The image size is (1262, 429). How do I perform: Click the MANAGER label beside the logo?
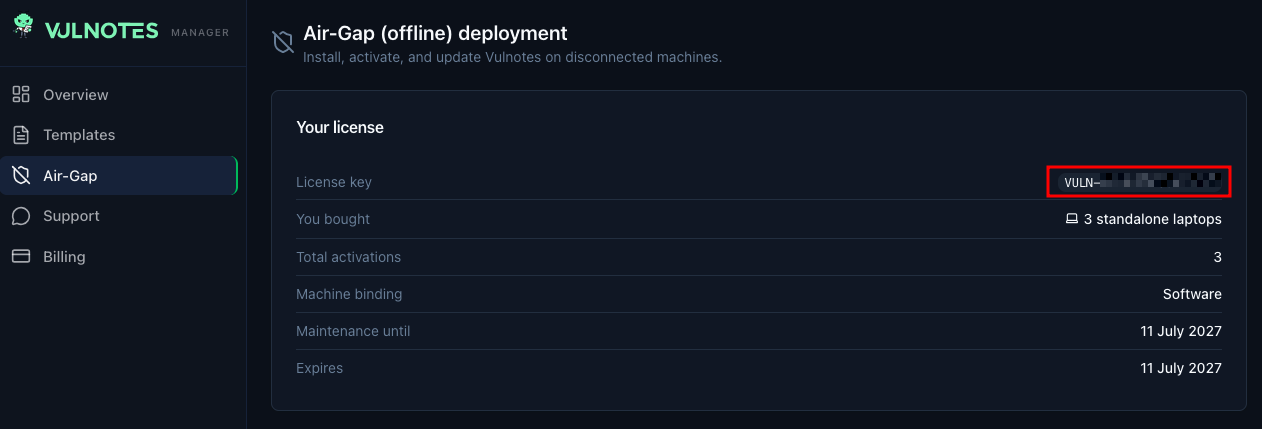(x=200, y=32)
